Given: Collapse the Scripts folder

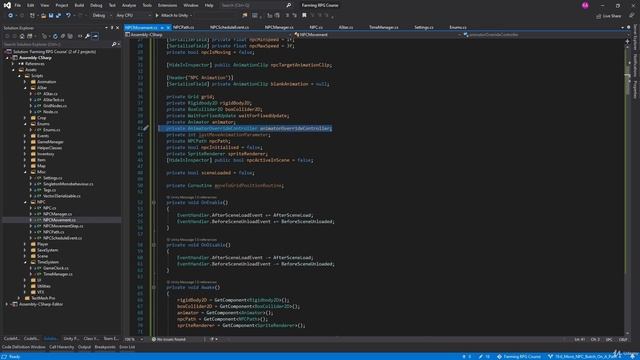Looking at the screenshot, I should tap(19, 76).
